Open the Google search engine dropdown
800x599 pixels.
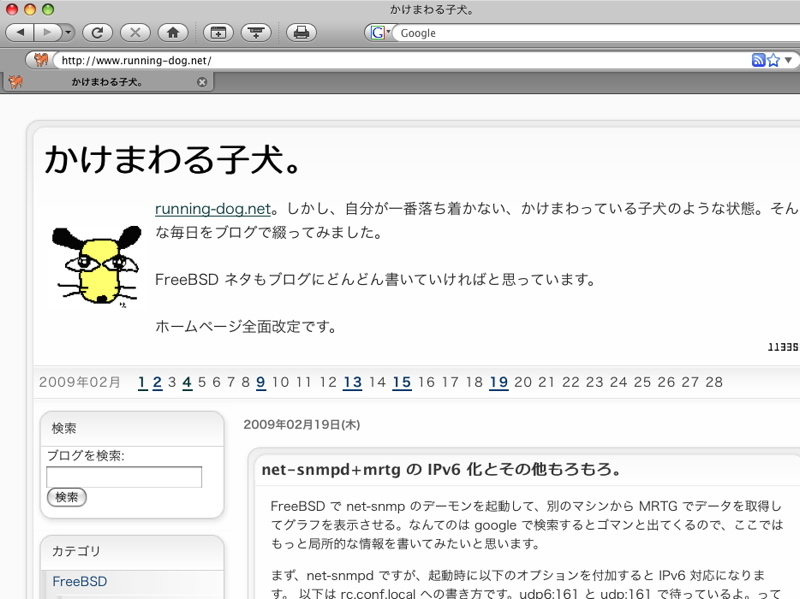[380, 33]
